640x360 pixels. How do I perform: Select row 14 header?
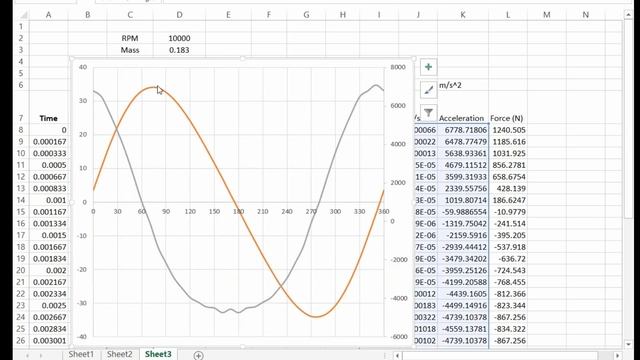[21, 200]
